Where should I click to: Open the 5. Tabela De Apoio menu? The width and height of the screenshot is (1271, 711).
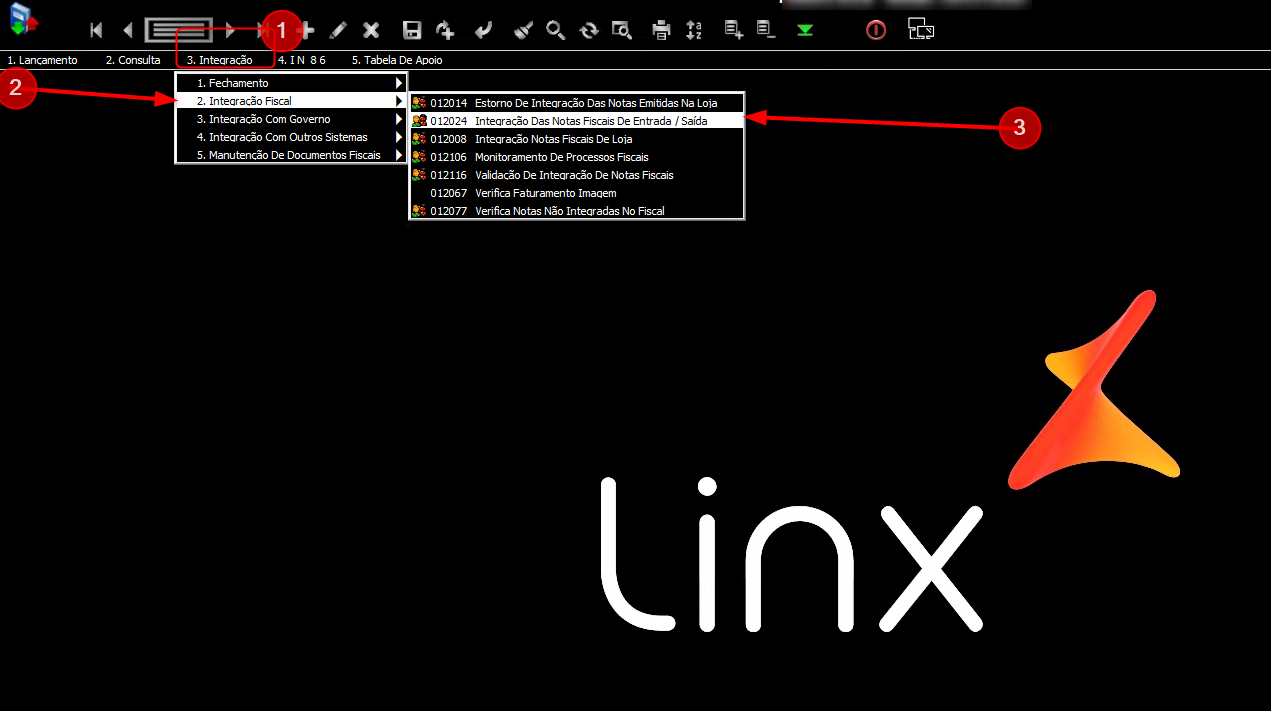coord(397,60)
